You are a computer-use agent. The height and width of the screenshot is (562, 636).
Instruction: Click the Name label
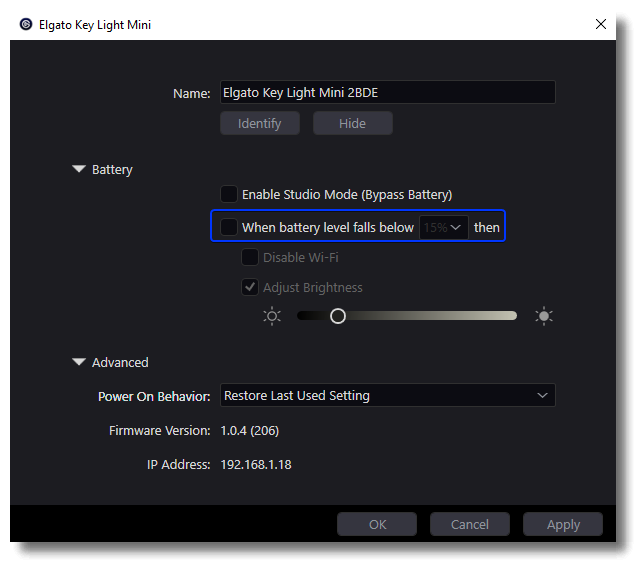click(191, 94)
